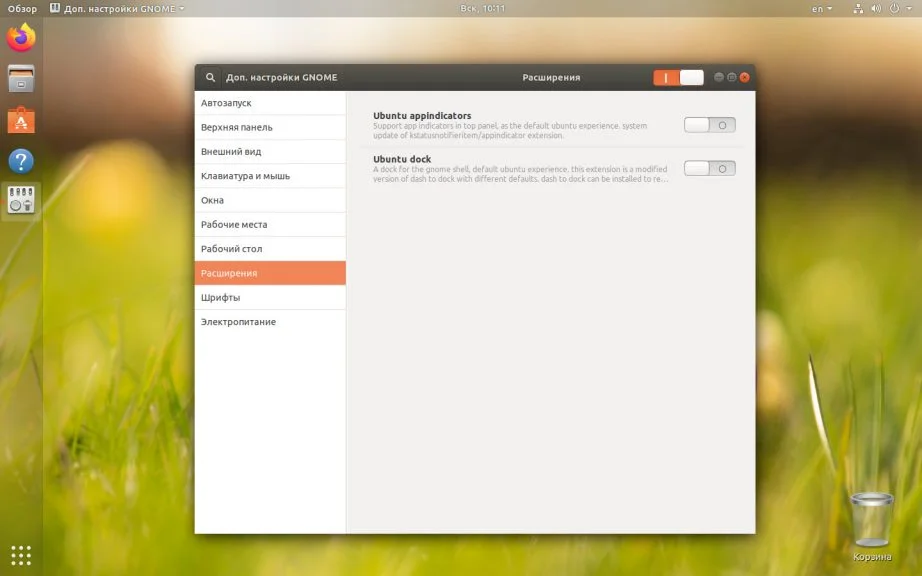Open the Корзина trash desktop icon

click(871, 526)
